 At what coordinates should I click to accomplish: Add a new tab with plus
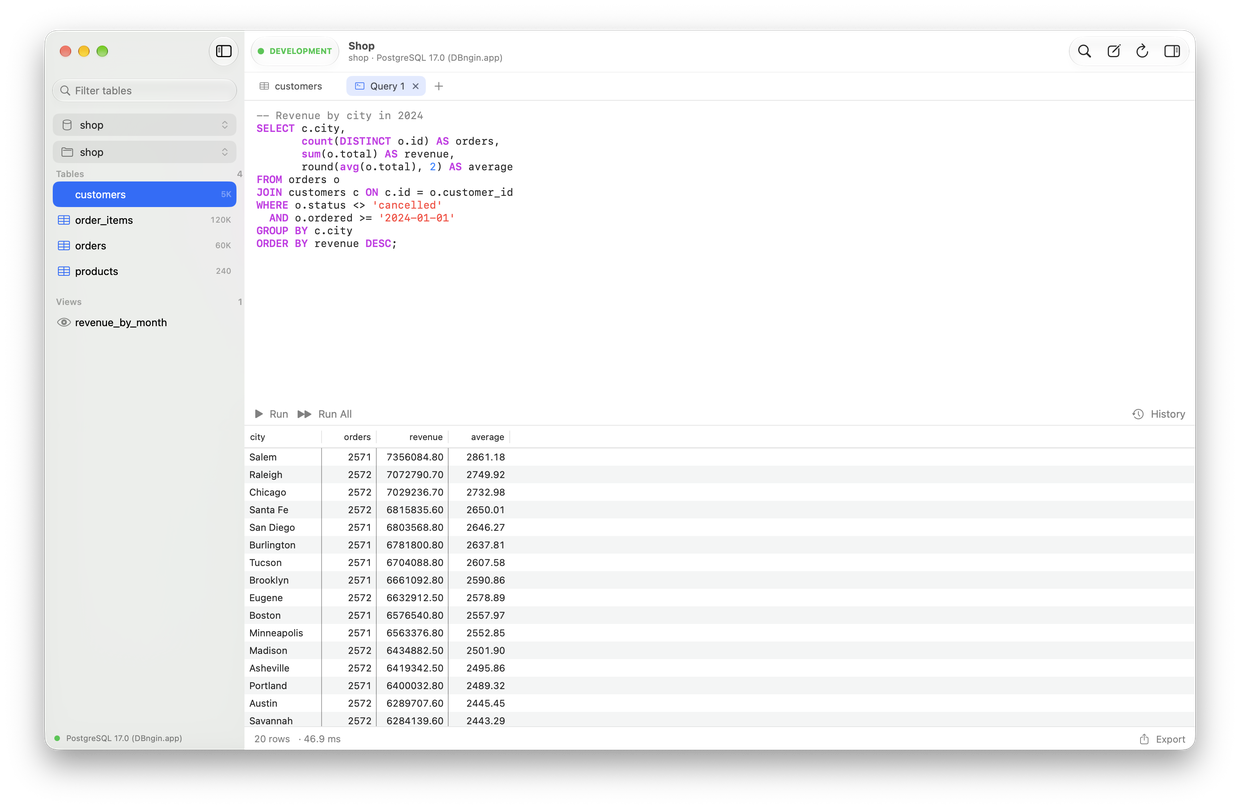438,86
